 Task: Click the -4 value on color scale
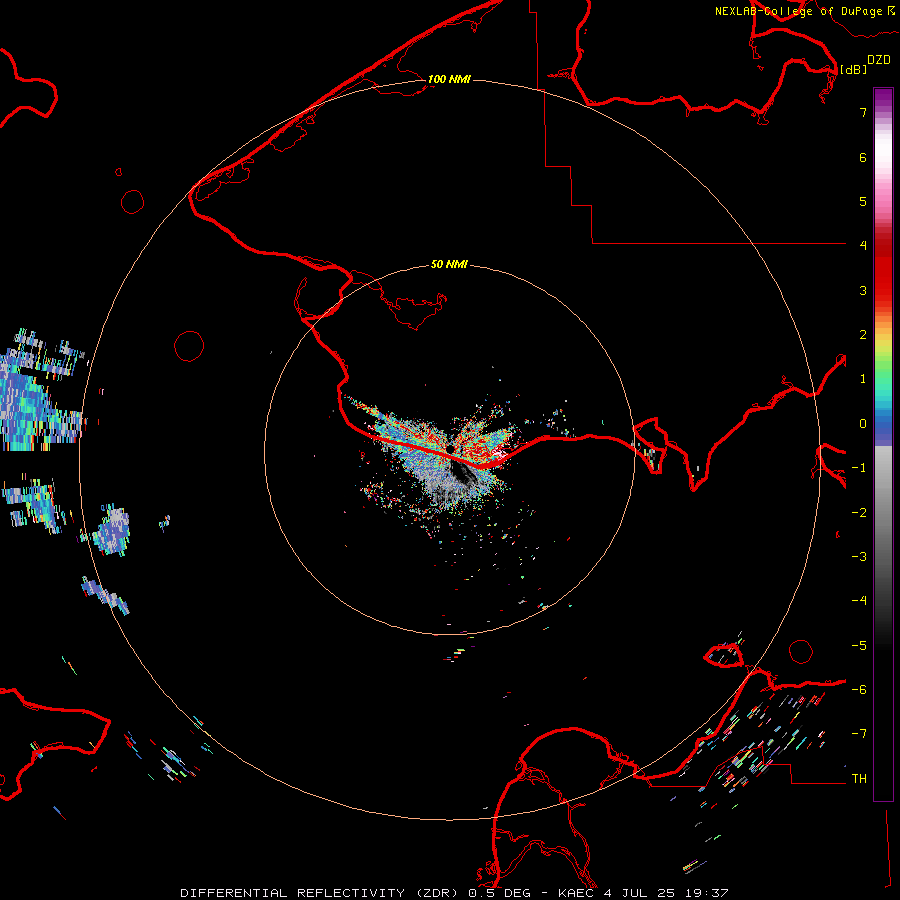coord(859,600)
